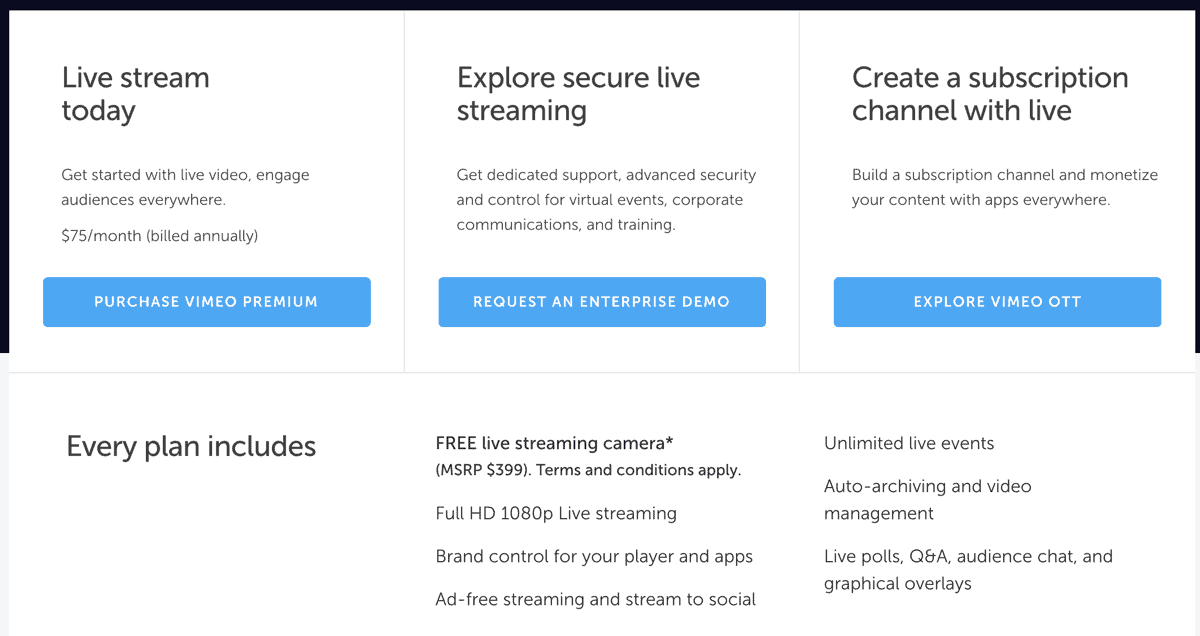Select the Live stream today heading
This screenshot has height=636, width=1200.
click(x=136, y=94)
